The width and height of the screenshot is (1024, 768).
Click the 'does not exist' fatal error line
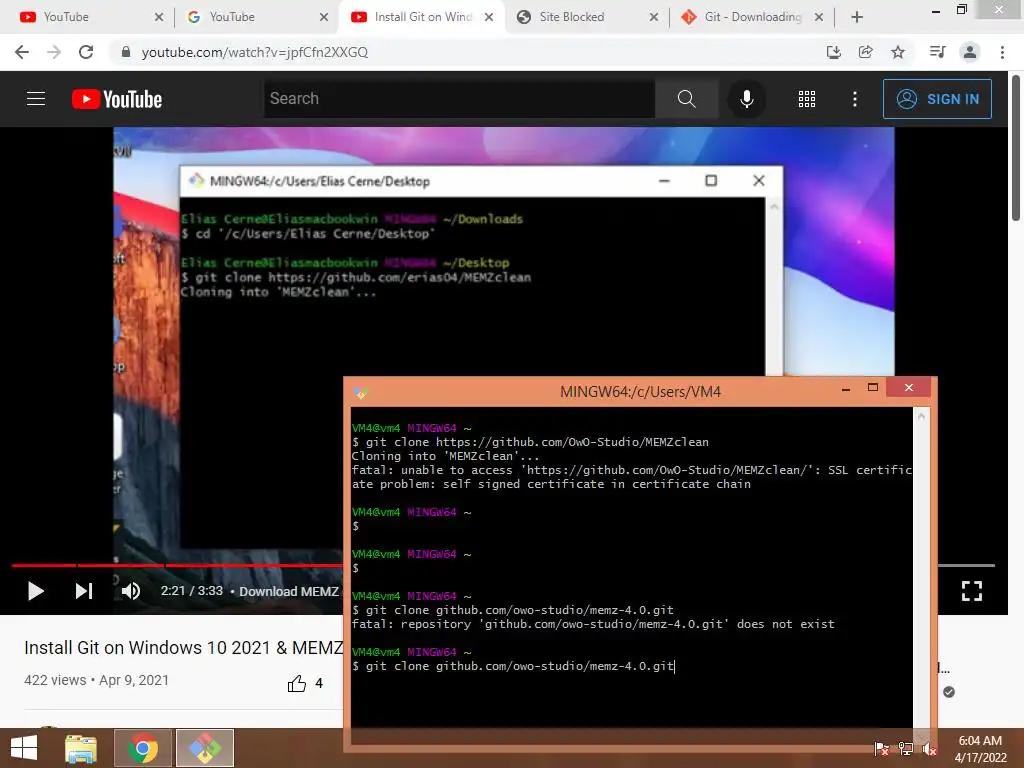point(593,624)
